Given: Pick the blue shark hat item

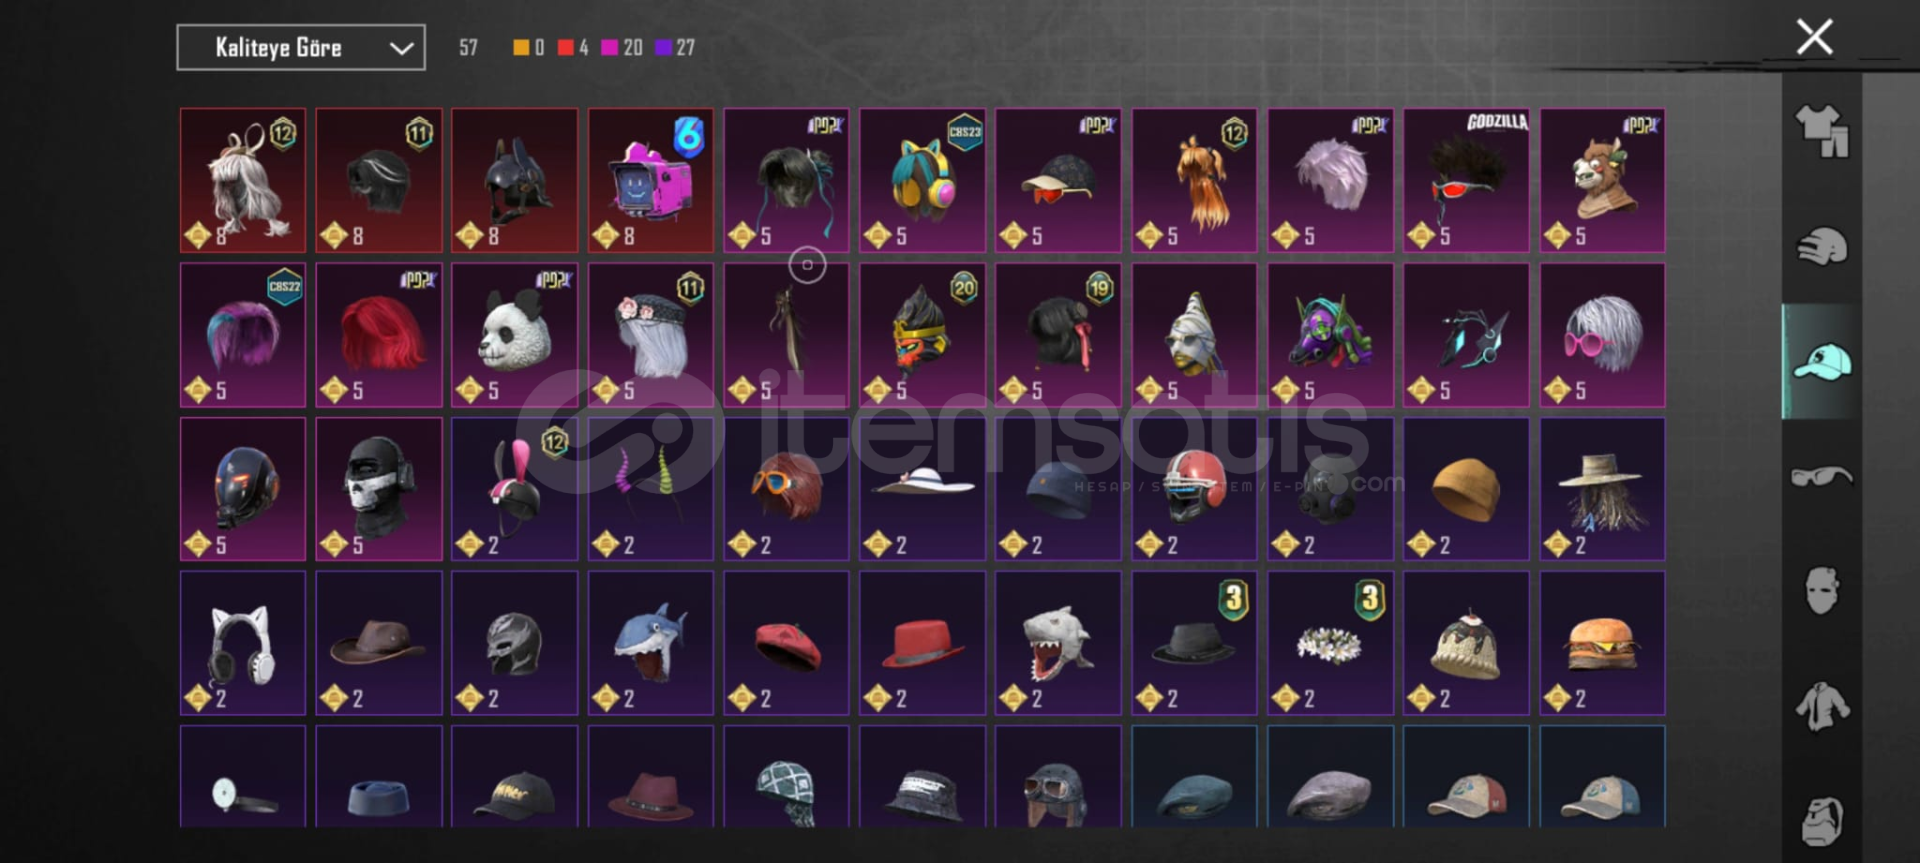Looking at the screenshot, I should pyautogui.click(x=651, y=643).
